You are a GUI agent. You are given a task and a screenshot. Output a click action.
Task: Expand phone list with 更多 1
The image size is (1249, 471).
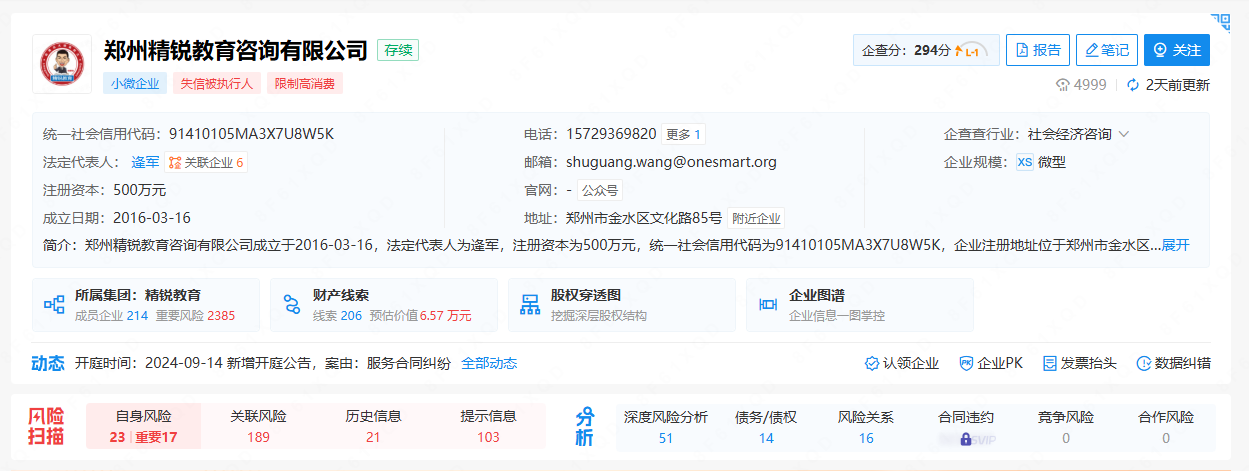684,134
